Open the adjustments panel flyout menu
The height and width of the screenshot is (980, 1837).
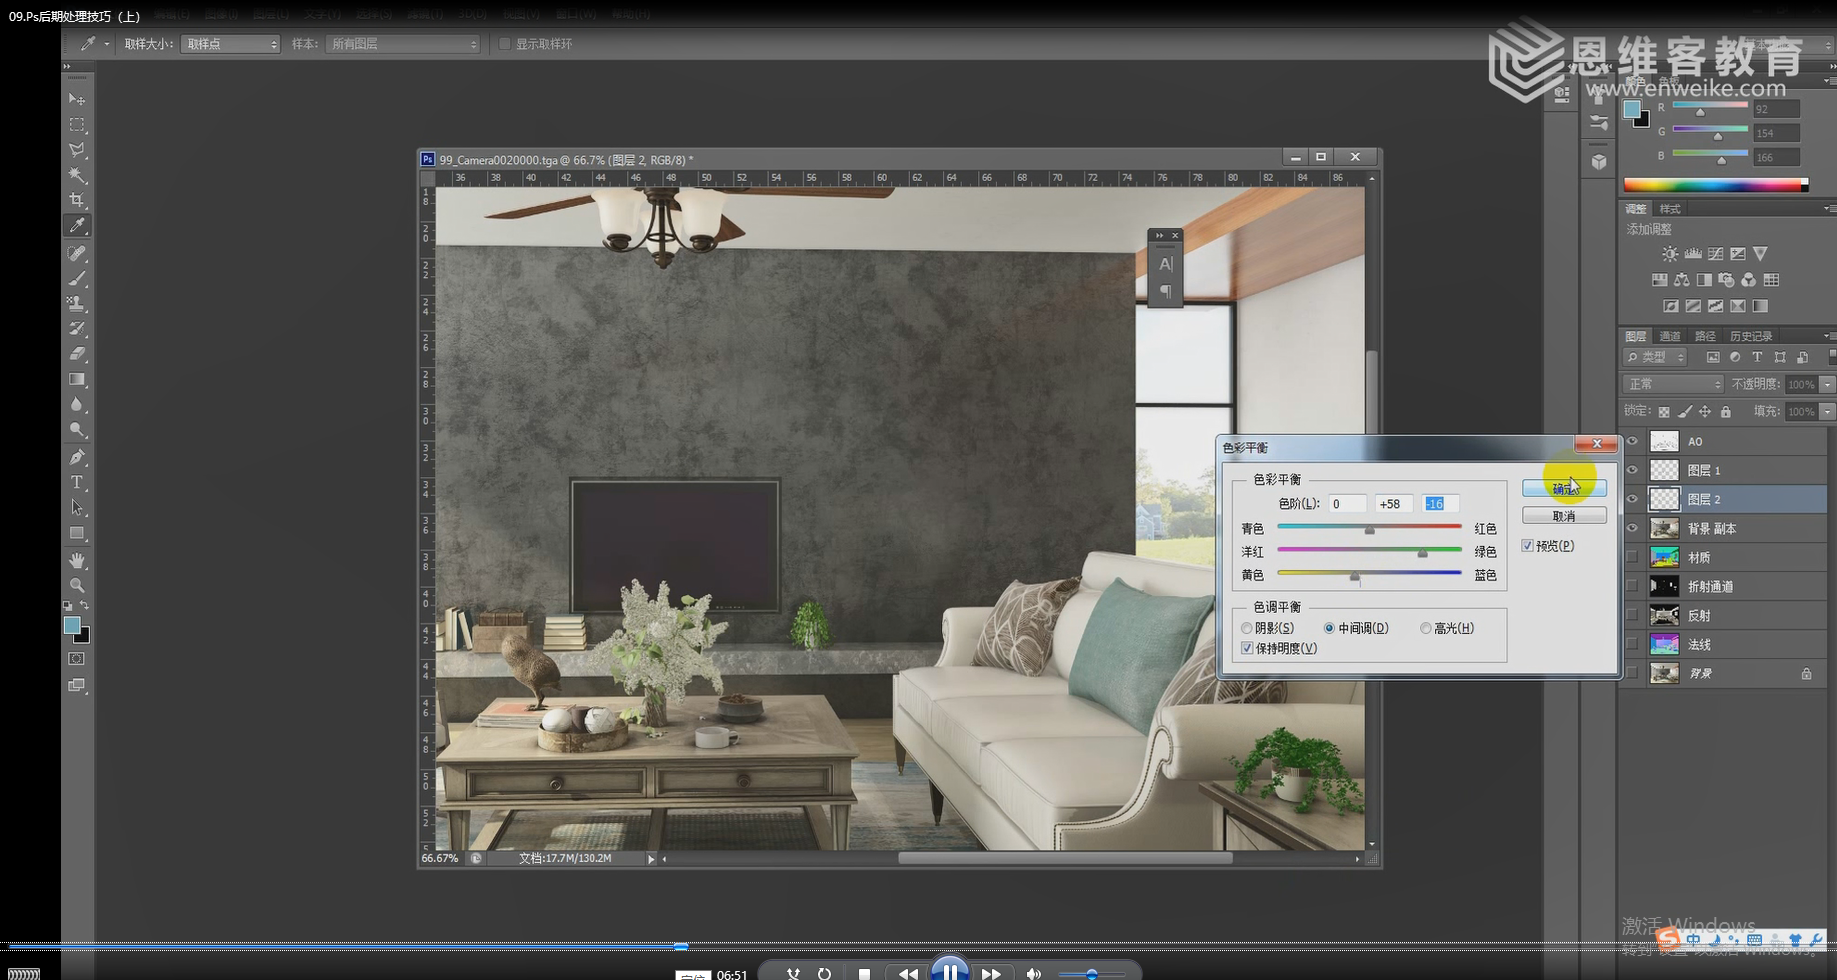point(1828,209)
